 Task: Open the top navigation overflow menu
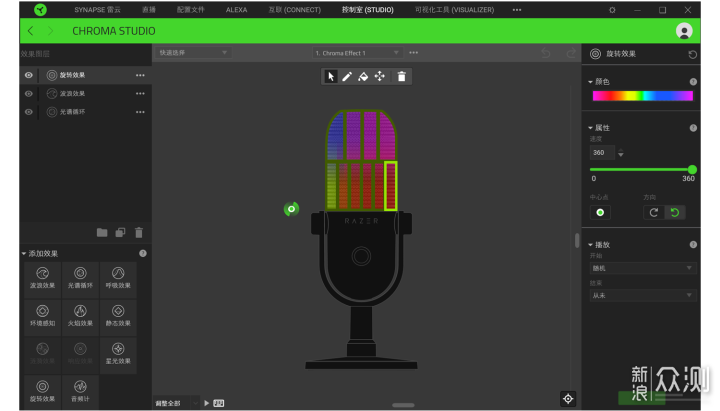pyautogui.click(x=517, y=10)
